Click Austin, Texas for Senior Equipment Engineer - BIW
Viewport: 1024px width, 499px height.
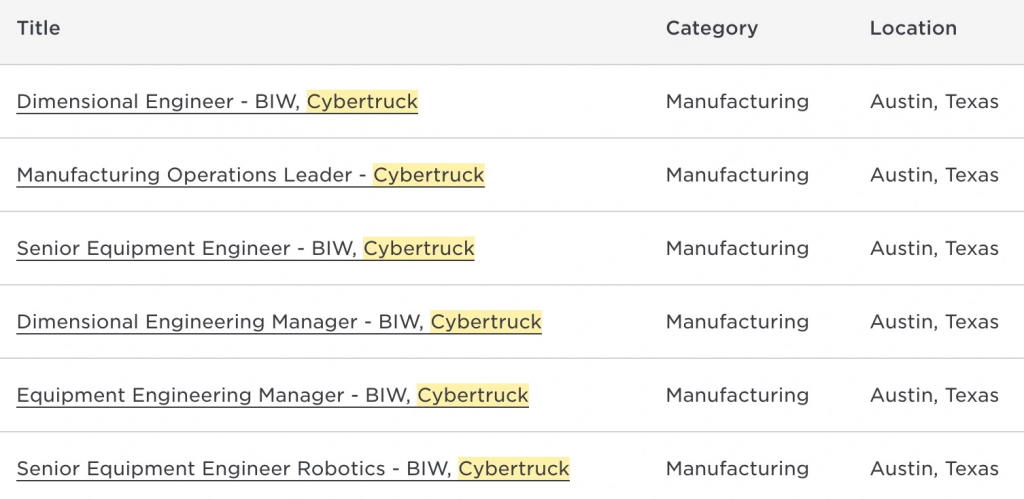[x=934, y=248]
